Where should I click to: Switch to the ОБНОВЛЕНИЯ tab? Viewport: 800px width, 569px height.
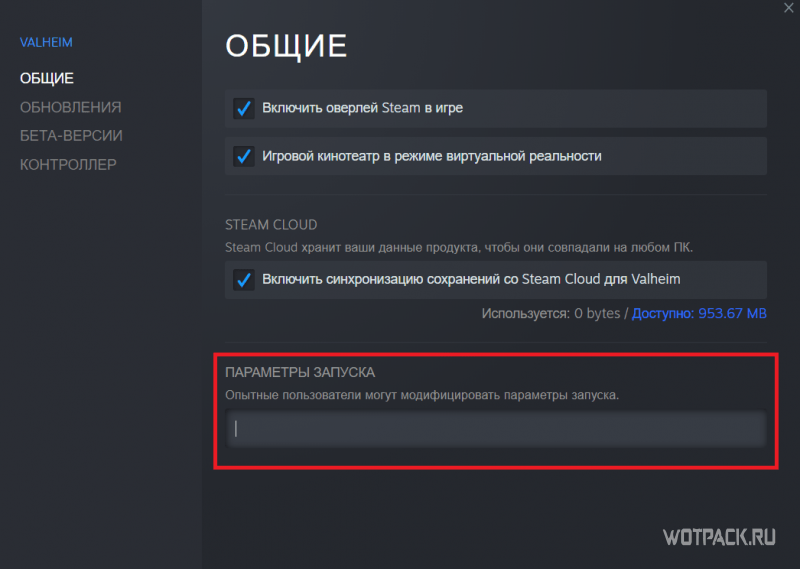point(70,107)
